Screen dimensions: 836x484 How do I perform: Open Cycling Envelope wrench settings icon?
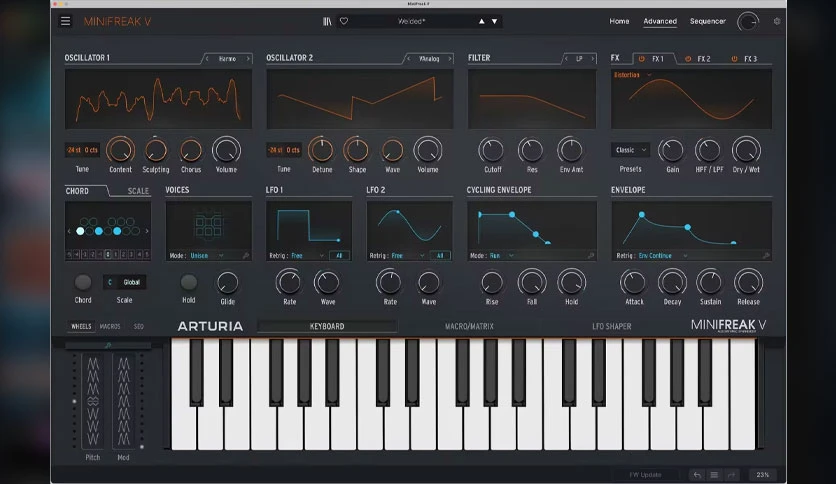tap(591, 256)
